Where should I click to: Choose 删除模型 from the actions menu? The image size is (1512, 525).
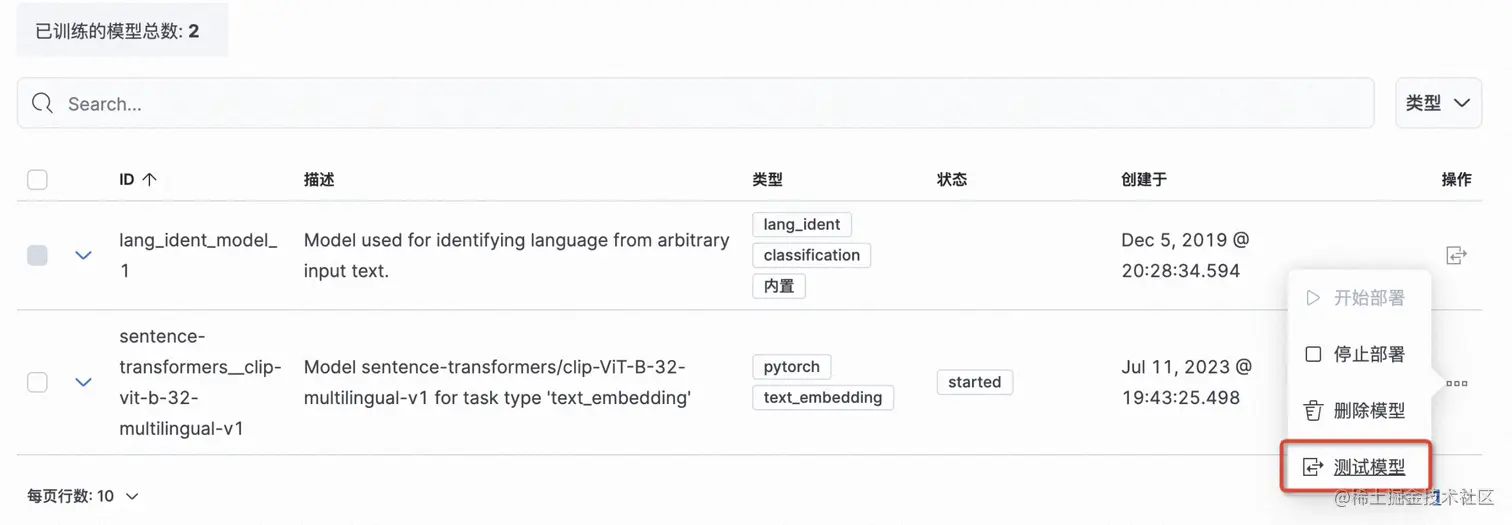(1368, 411)
